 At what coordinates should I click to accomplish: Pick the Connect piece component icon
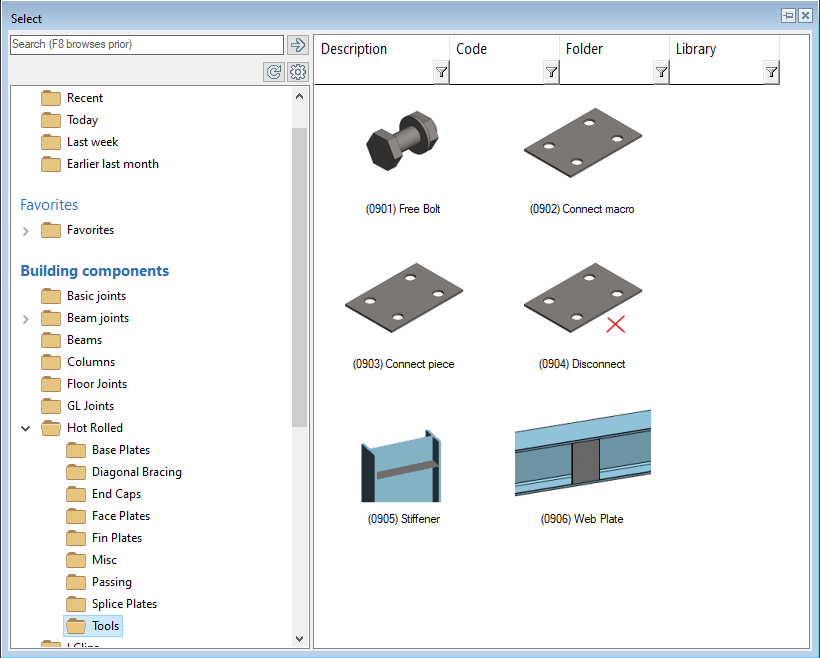[x=403, y=302]
